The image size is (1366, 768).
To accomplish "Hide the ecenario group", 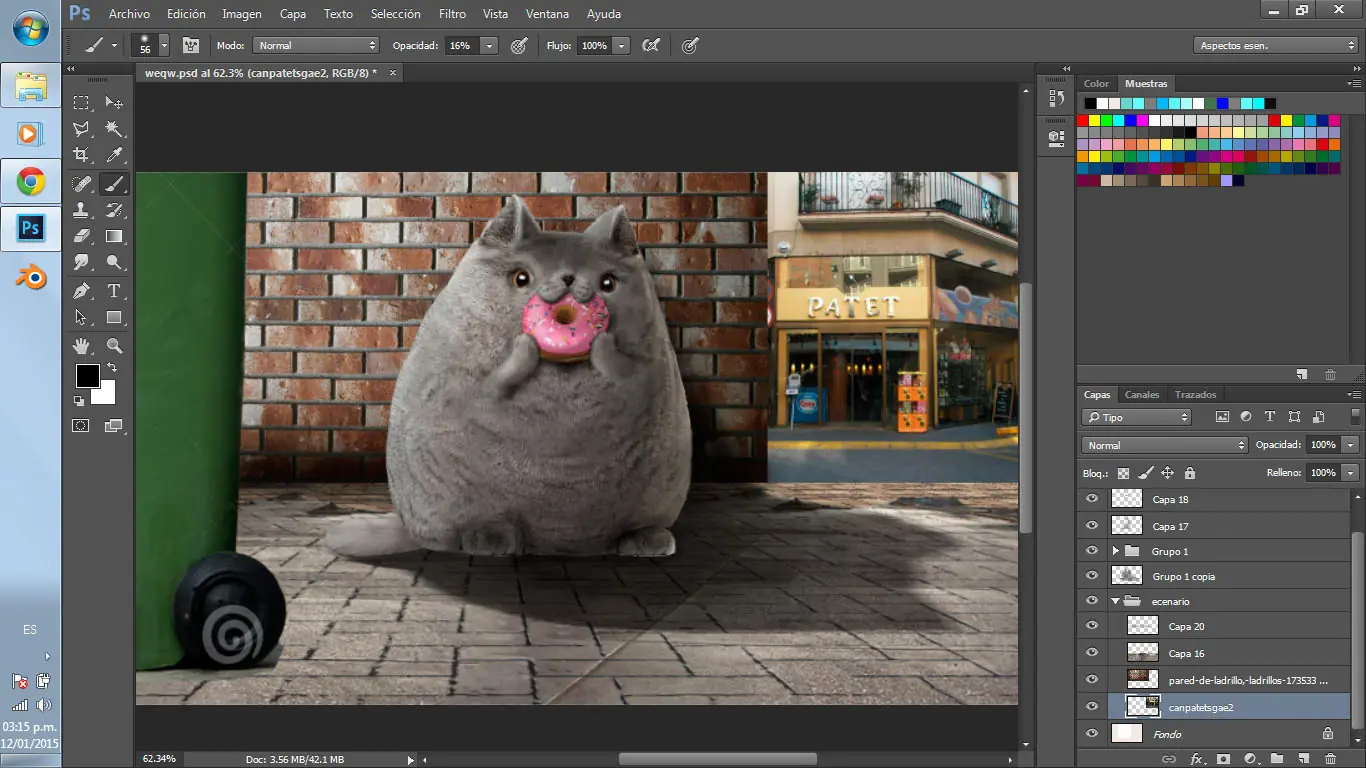I will coord(1092,601).
